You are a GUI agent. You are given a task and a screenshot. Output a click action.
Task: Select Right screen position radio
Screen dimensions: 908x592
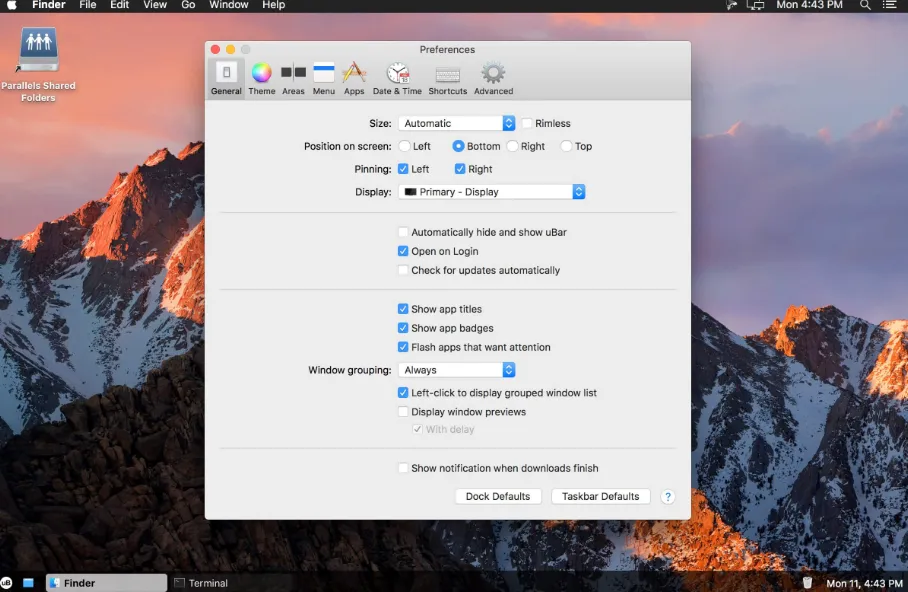coord(512,146)
